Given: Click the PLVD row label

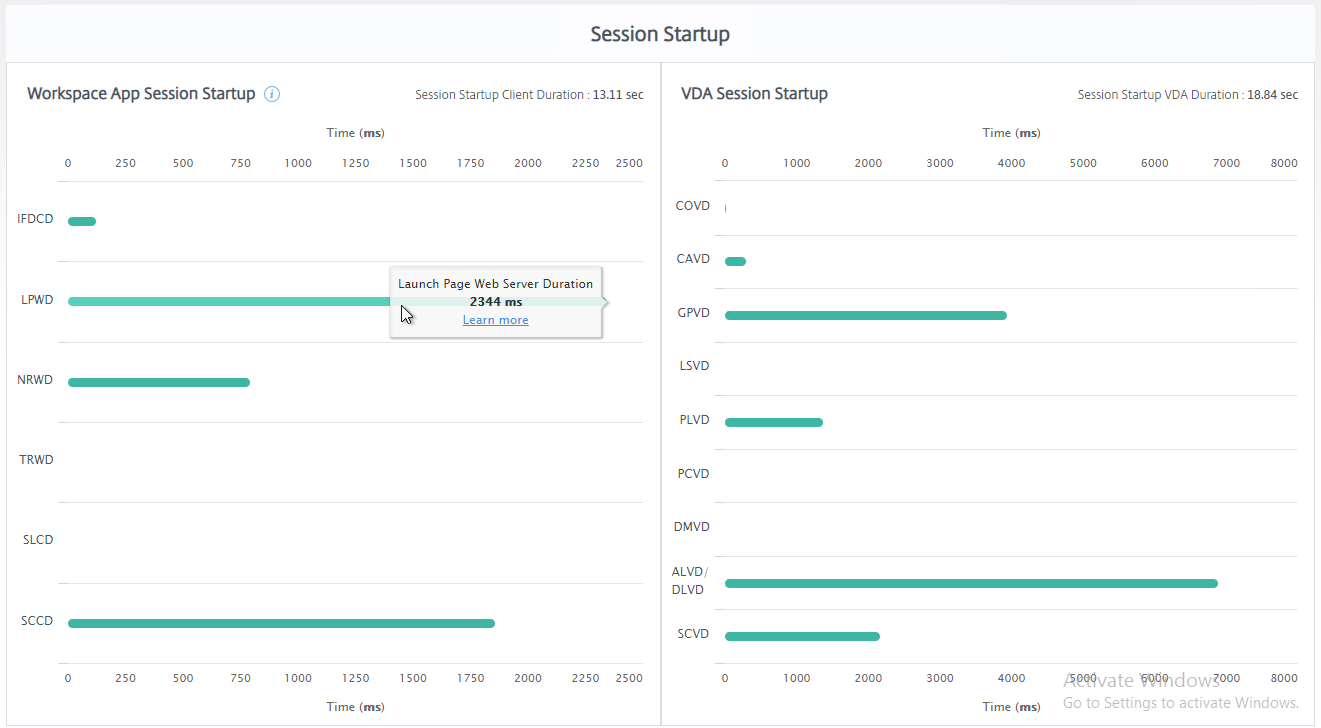Looking at the screenshot, I should click(694, 420).
